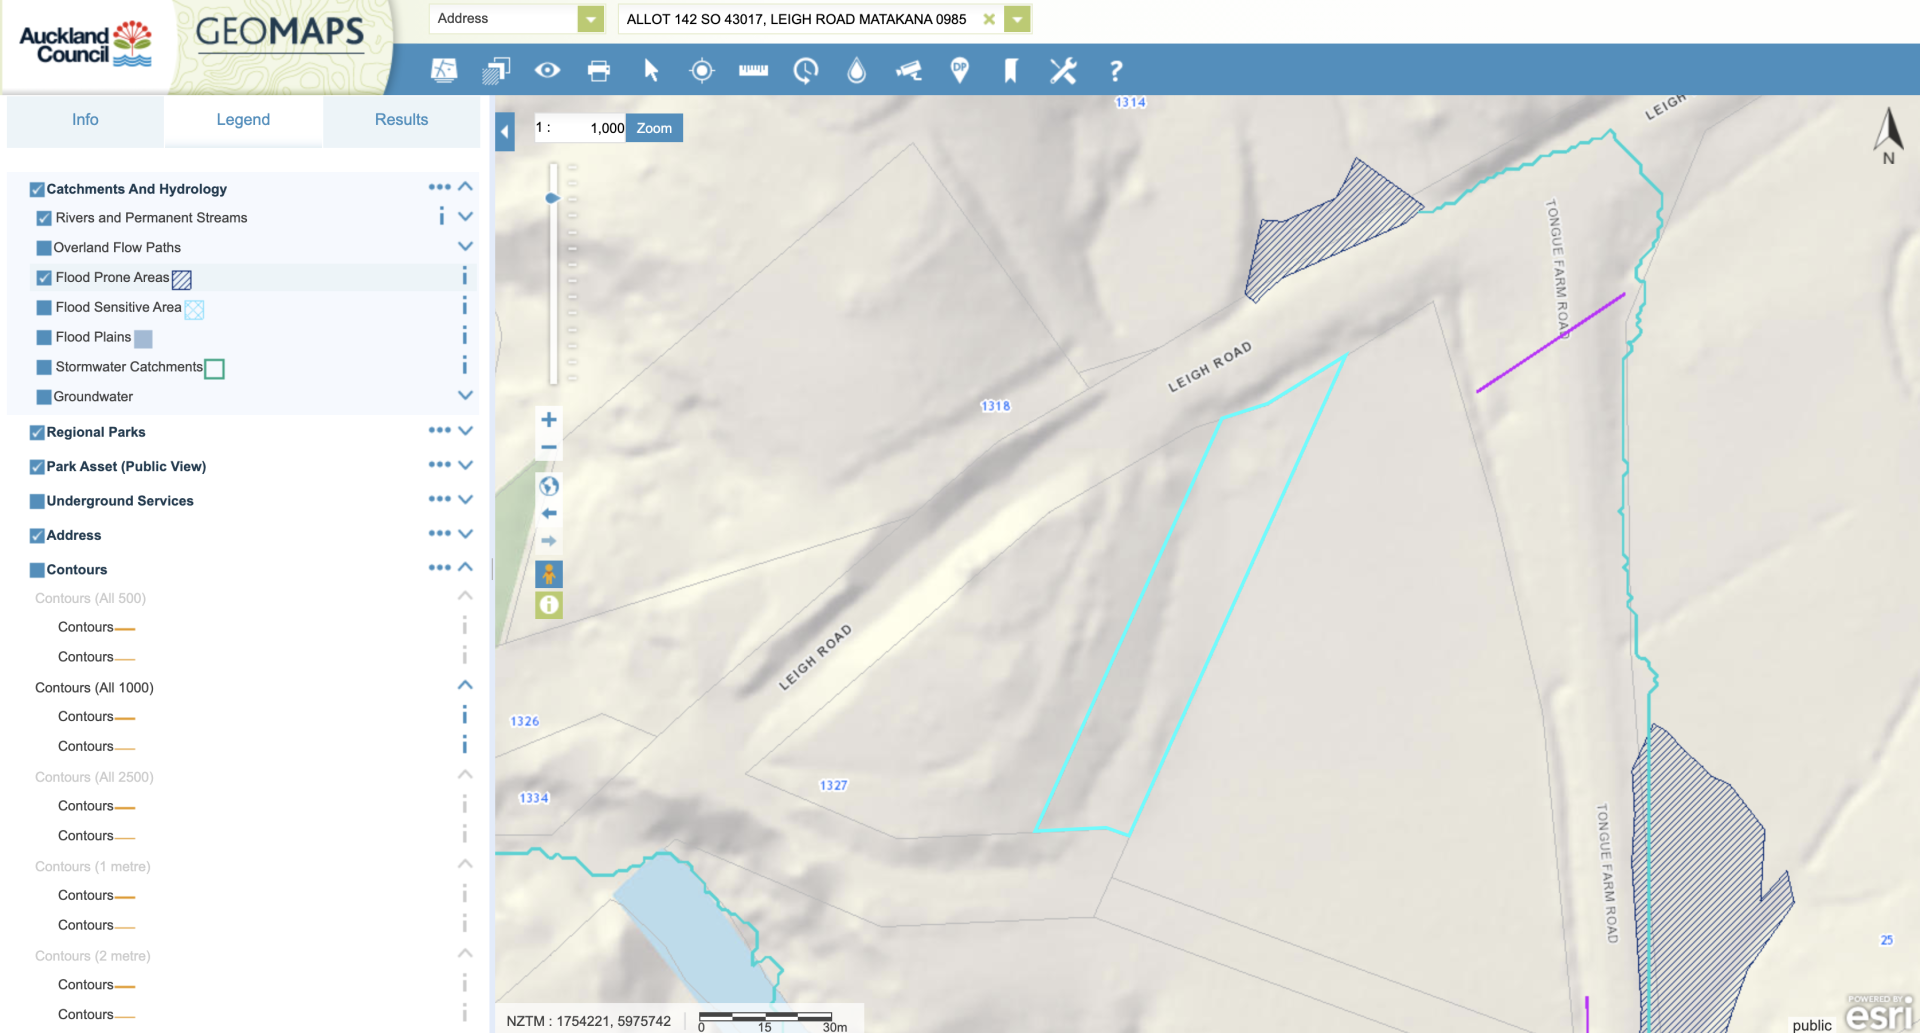Screen dimensions: 1920x1033
Task: Open the Help question mark icon
Action: [1115, 70]
